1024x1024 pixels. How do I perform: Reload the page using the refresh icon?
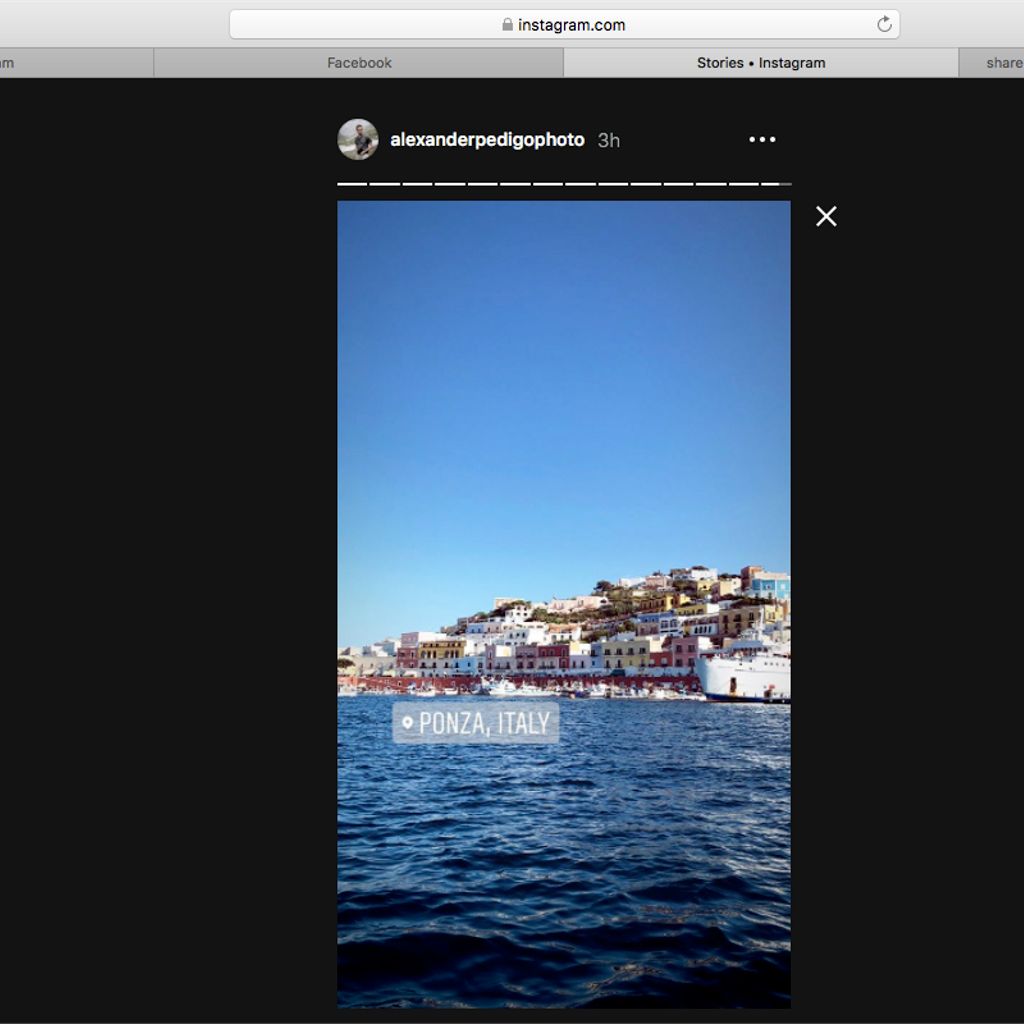(884, 25)
